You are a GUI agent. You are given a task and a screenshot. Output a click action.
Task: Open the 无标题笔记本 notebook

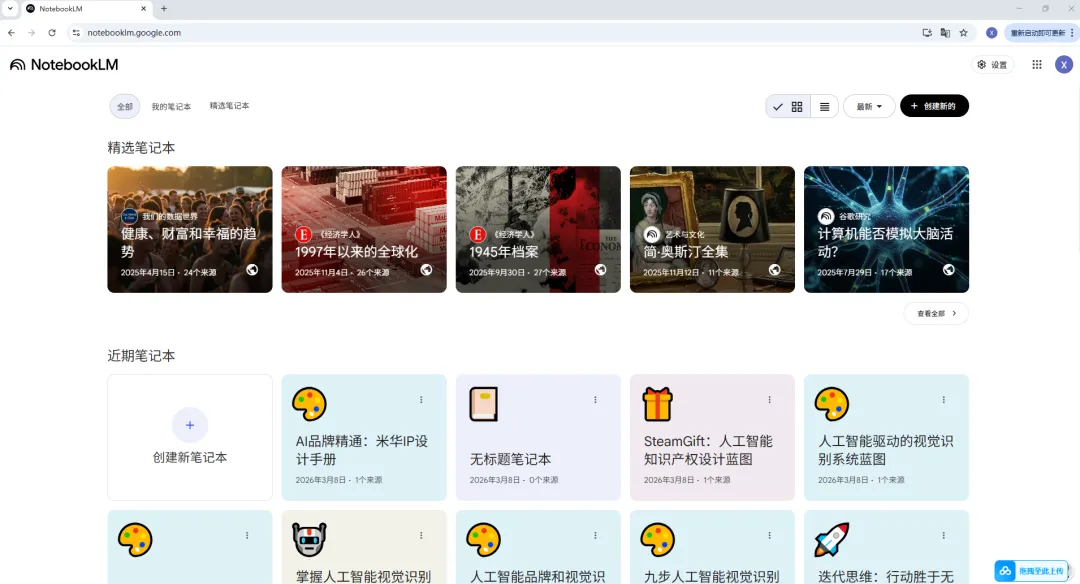(x=538, y=437)
